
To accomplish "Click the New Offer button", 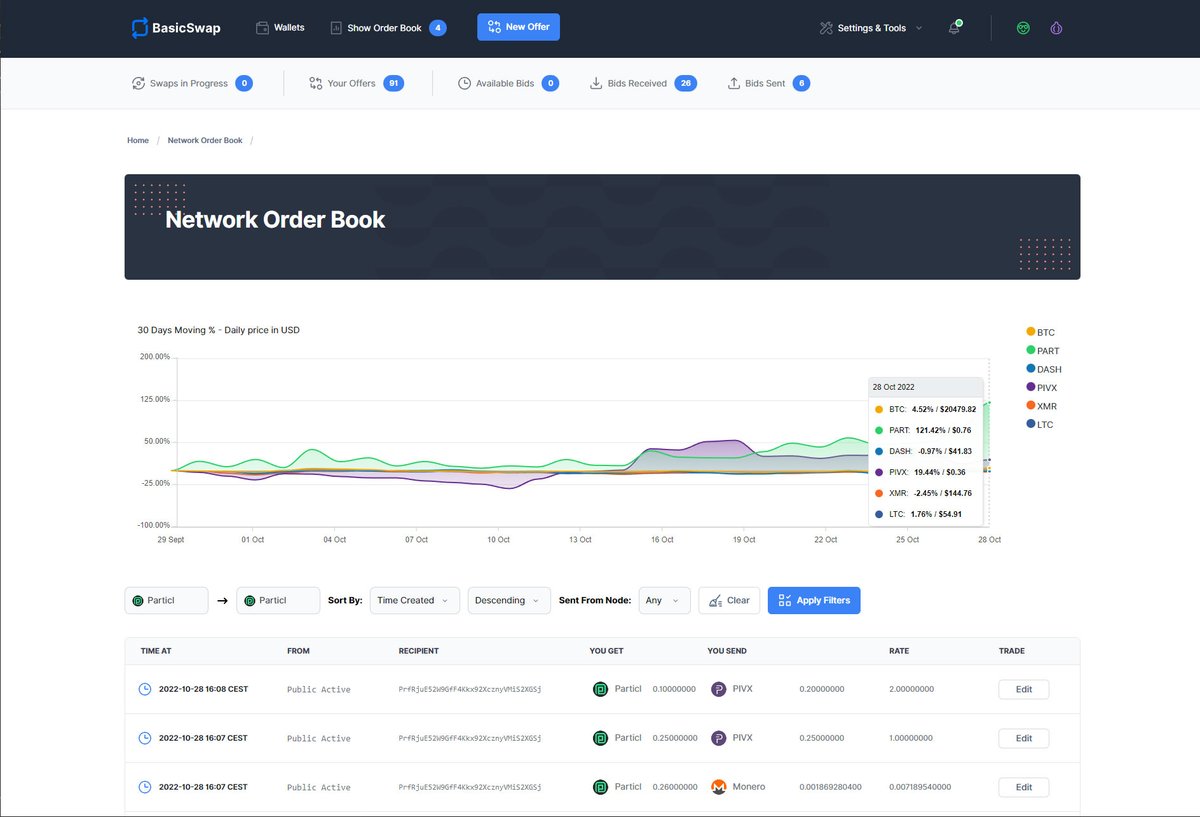I will coord(518,27).
